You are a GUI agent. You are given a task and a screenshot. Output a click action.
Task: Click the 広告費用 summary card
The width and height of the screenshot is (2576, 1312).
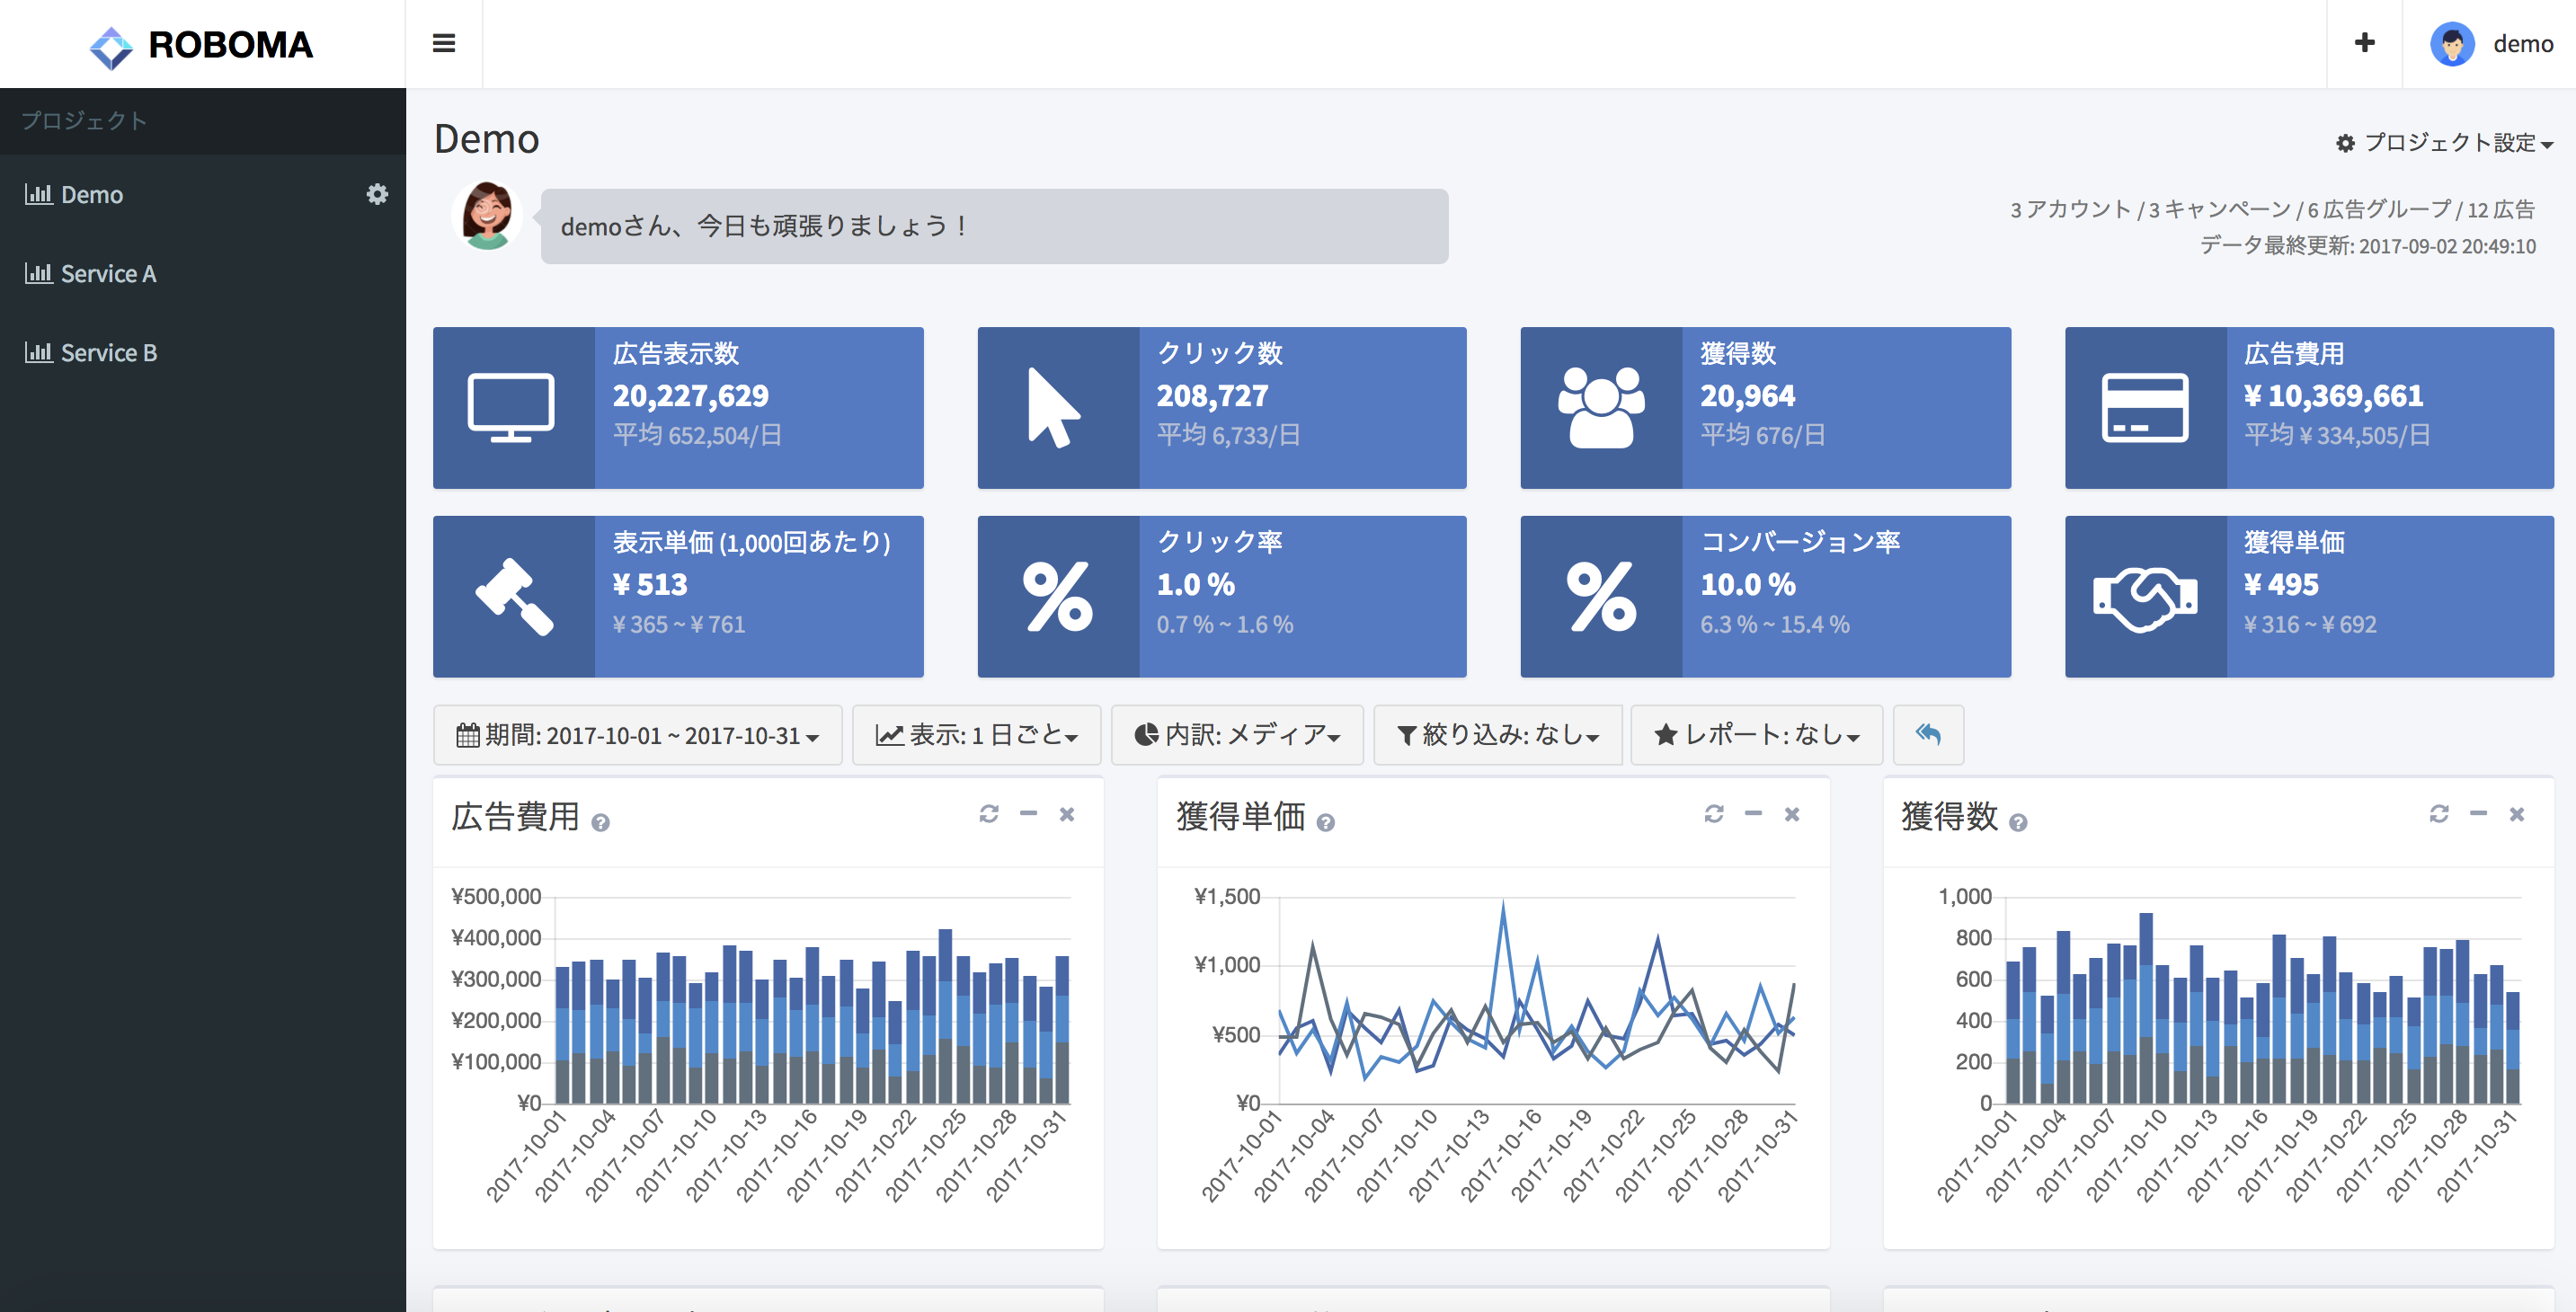point(2308,408)
